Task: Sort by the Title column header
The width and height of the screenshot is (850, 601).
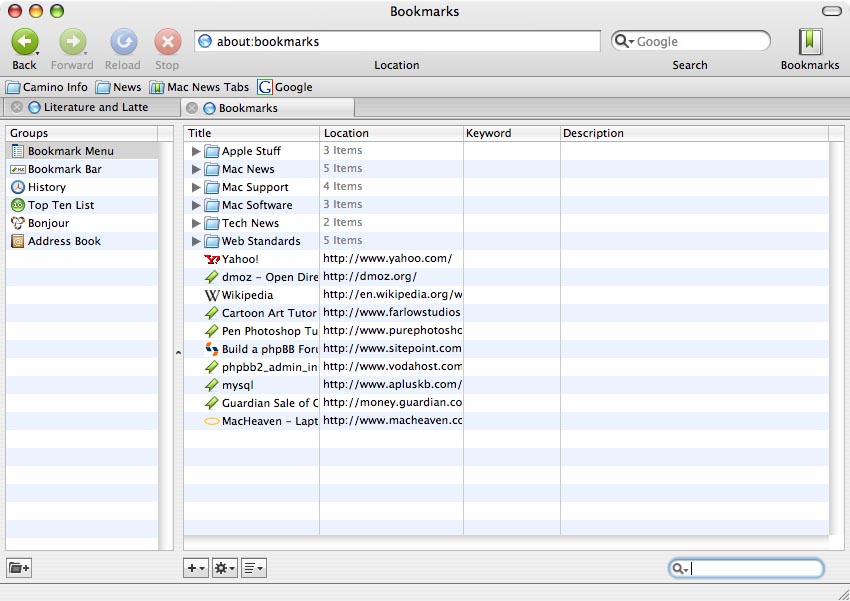Action: 252,133
